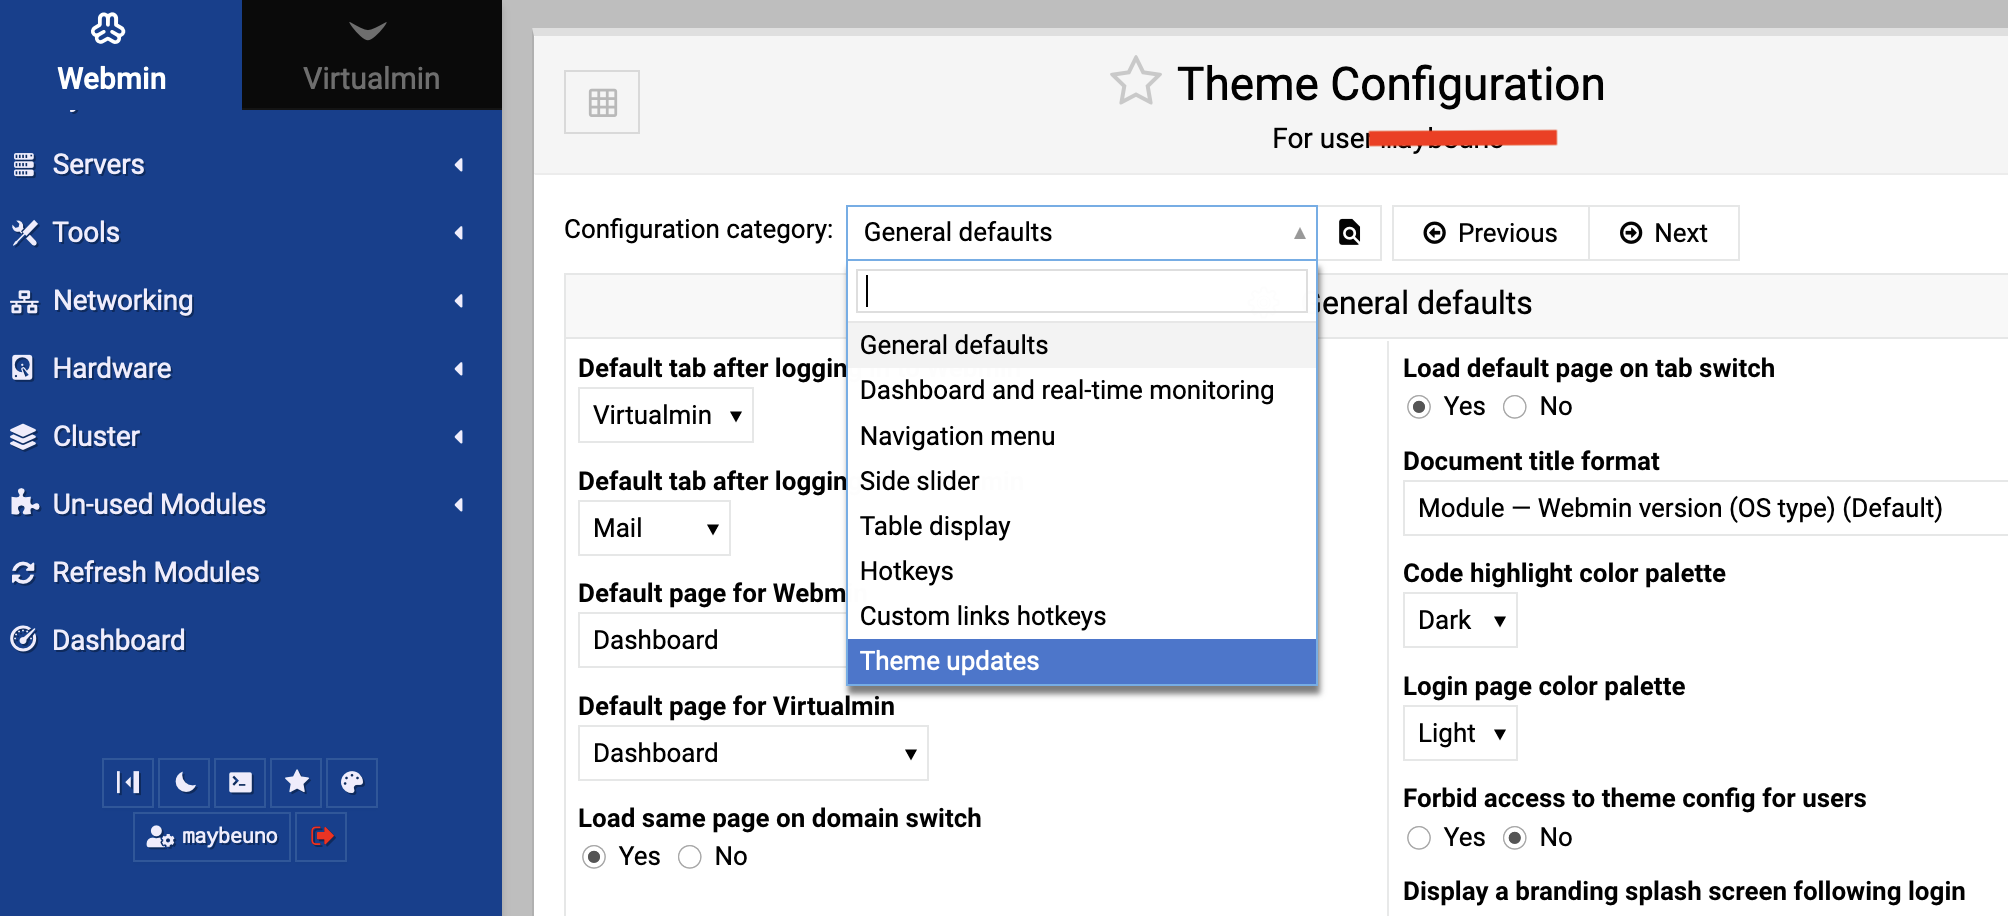
Task: Select Hotkeys option
Action: [x=1082, y=571]
